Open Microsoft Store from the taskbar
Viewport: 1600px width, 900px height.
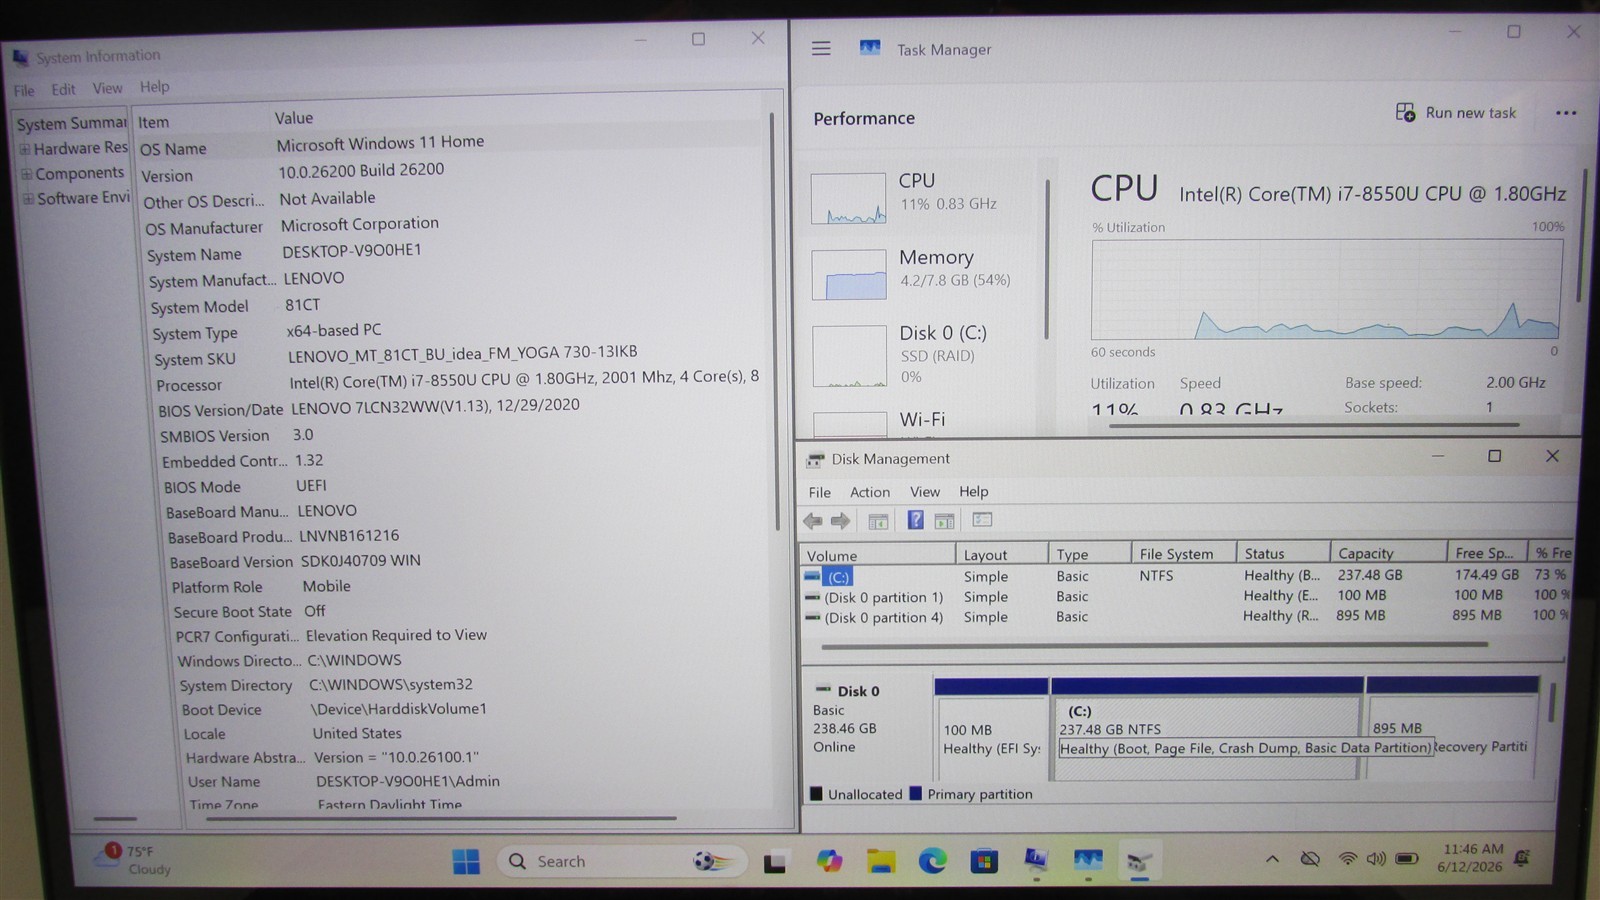click(x=984, y=861)
